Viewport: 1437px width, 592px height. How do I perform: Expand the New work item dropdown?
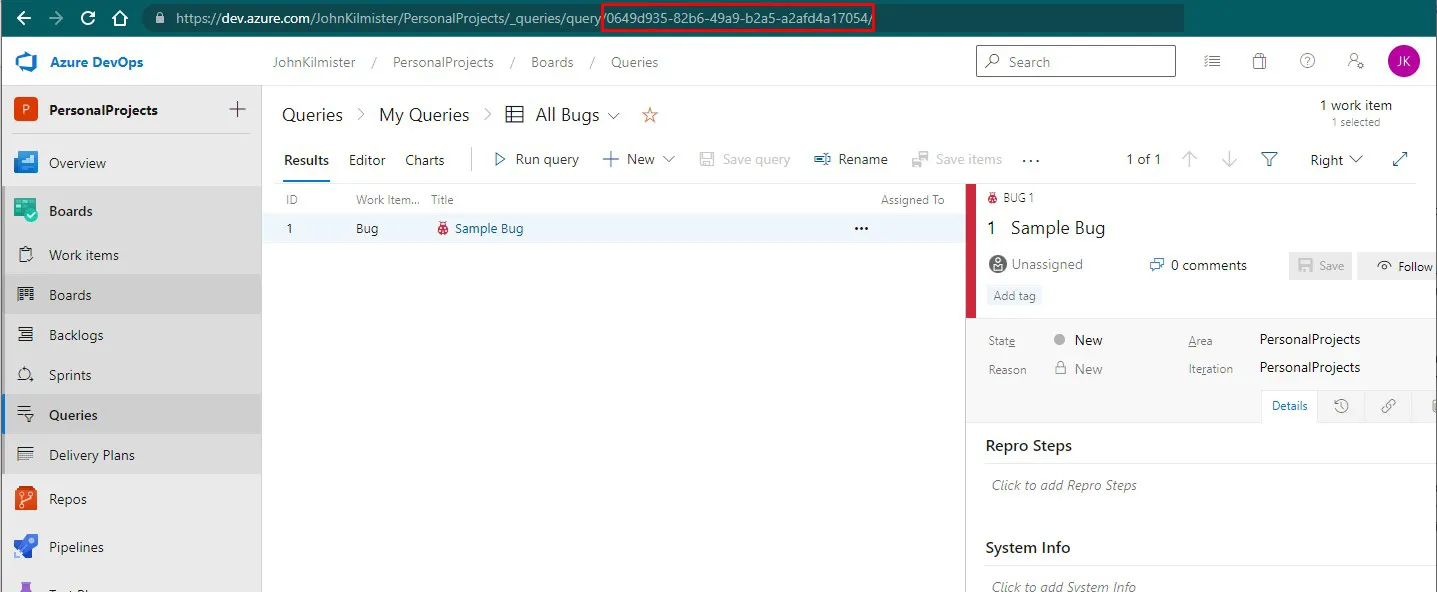(x=668, y=159)
